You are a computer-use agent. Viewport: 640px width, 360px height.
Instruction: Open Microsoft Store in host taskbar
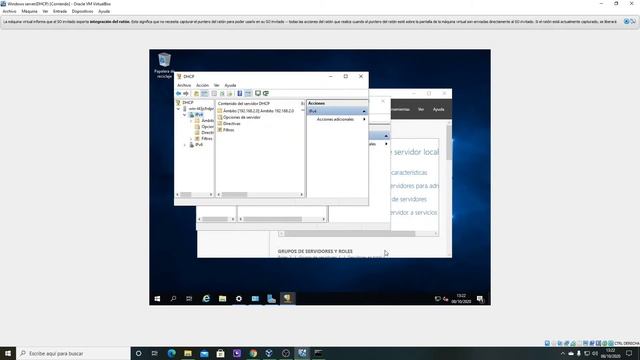[x=220, y=353]
